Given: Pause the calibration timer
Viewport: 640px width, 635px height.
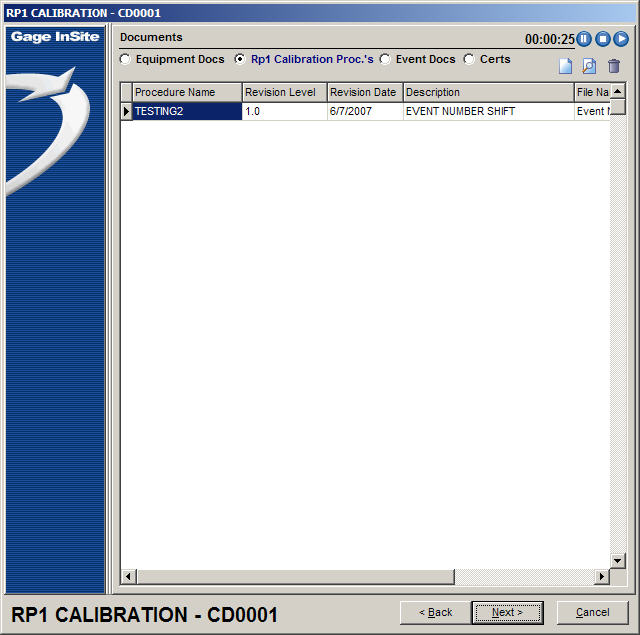Looking at the screenshot, I should [x=585, y=39].
